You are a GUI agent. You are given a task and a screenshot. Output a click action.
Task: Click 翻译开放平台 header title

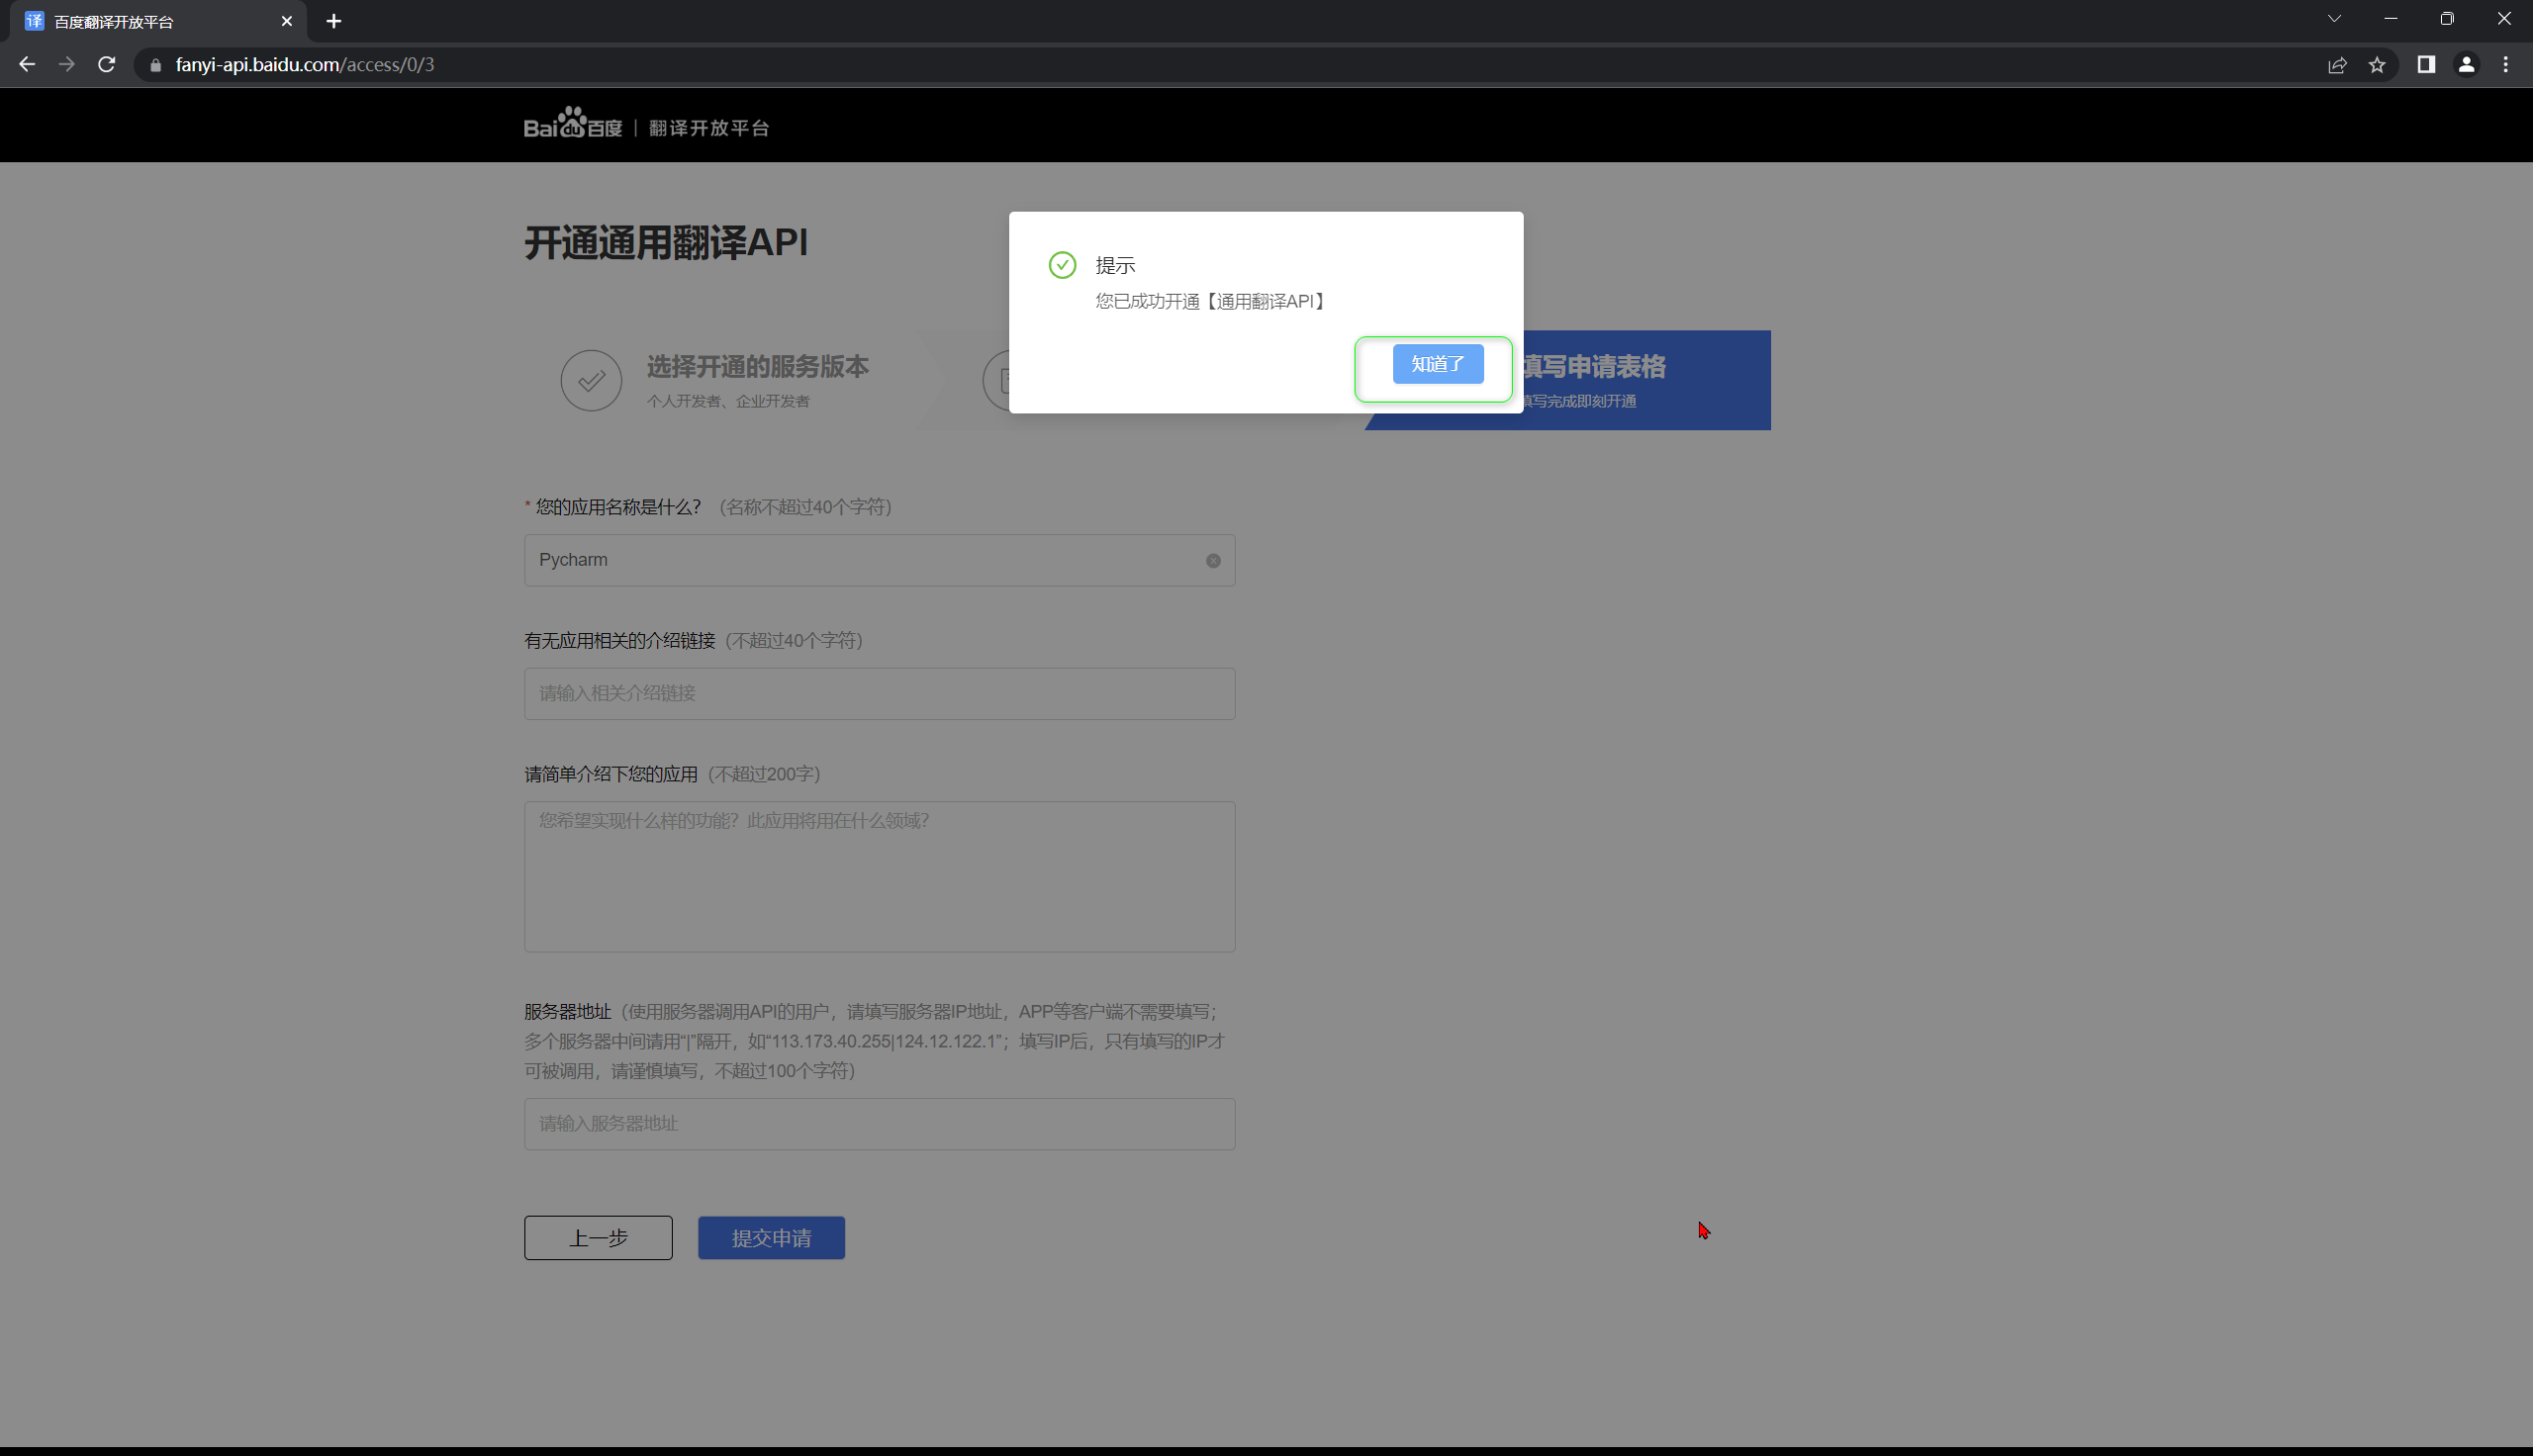point(709,128)
